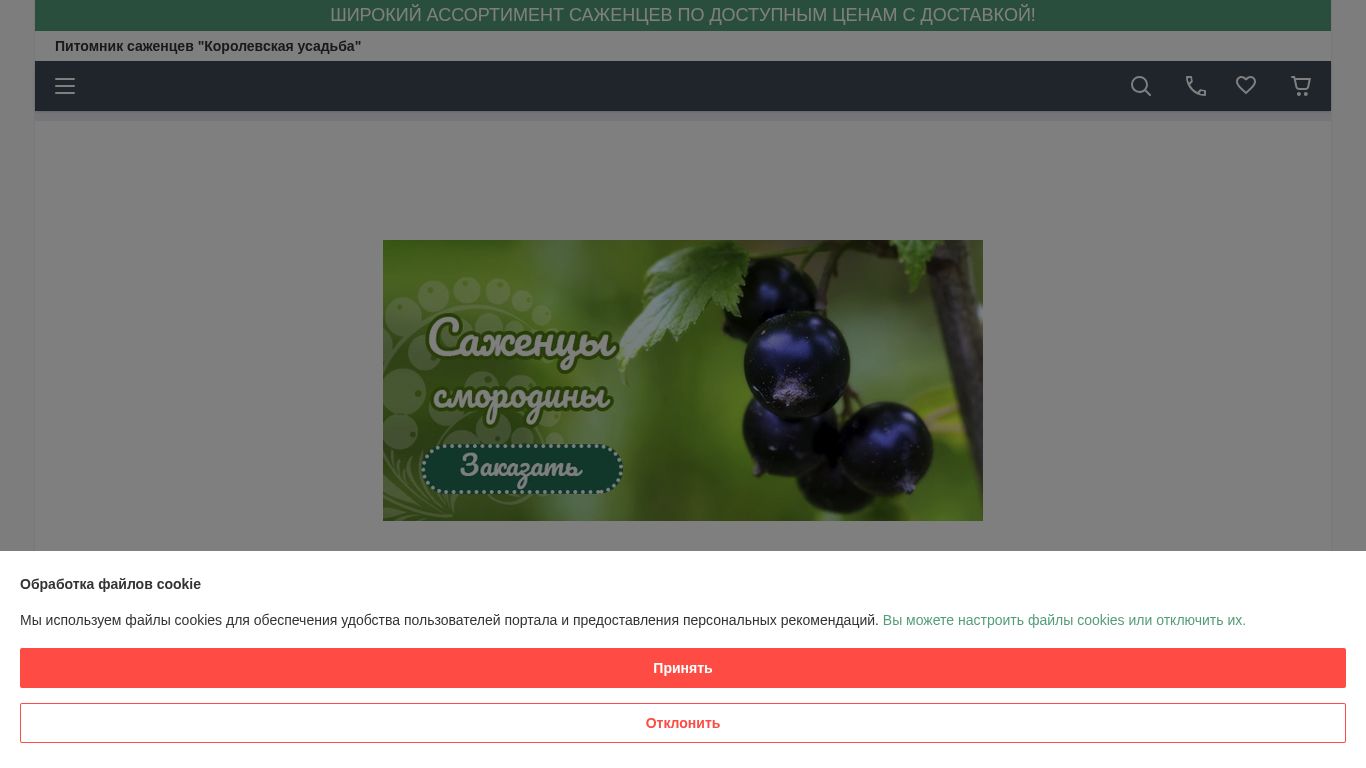Open favorites heart icon
Viewport: 1366px width, 768px height.
[x=1246, y=86]
